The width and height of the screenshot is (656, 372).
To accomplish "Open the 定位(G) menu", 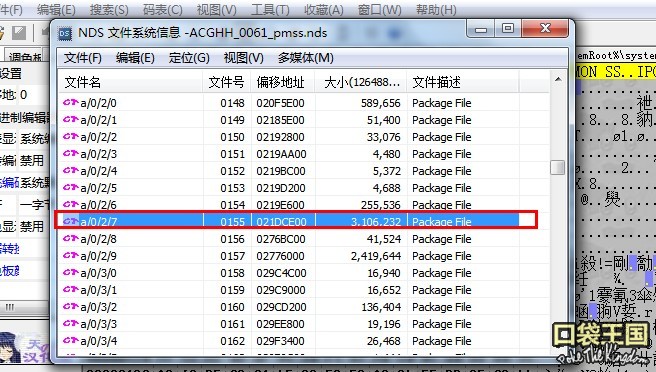I will click(189, 58).
